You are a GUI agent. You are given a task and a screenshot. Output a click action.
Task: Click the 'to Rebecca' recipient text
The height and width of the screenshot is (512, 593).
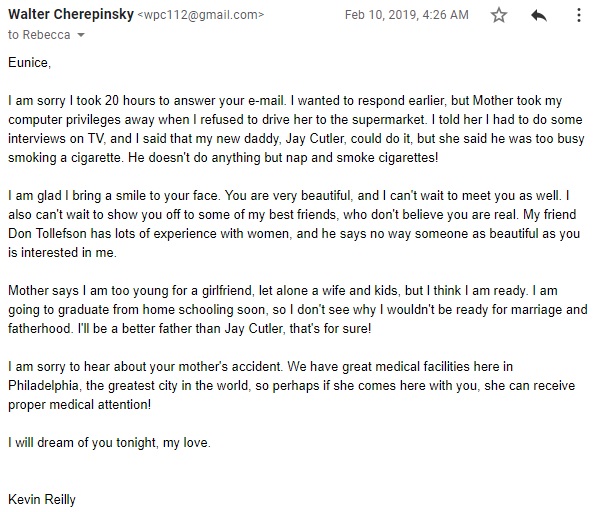point(39,35)
